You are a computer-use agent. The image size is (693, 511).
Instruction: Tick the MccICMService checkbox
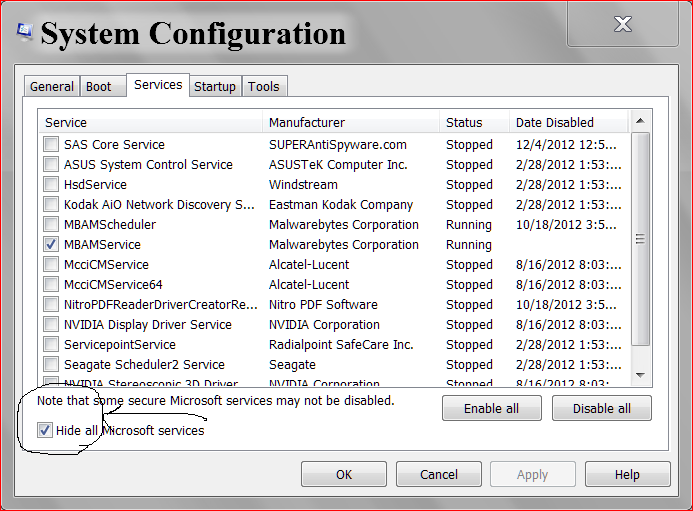coord(51,264)
